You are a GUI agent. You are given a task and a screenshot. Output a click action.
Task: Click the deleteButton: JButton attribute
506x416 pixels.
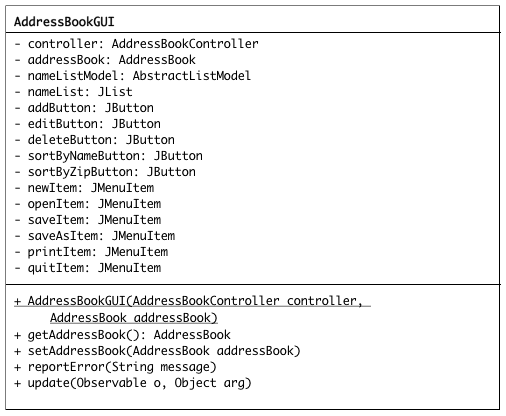pyautogui.click(x=94, y=140)
